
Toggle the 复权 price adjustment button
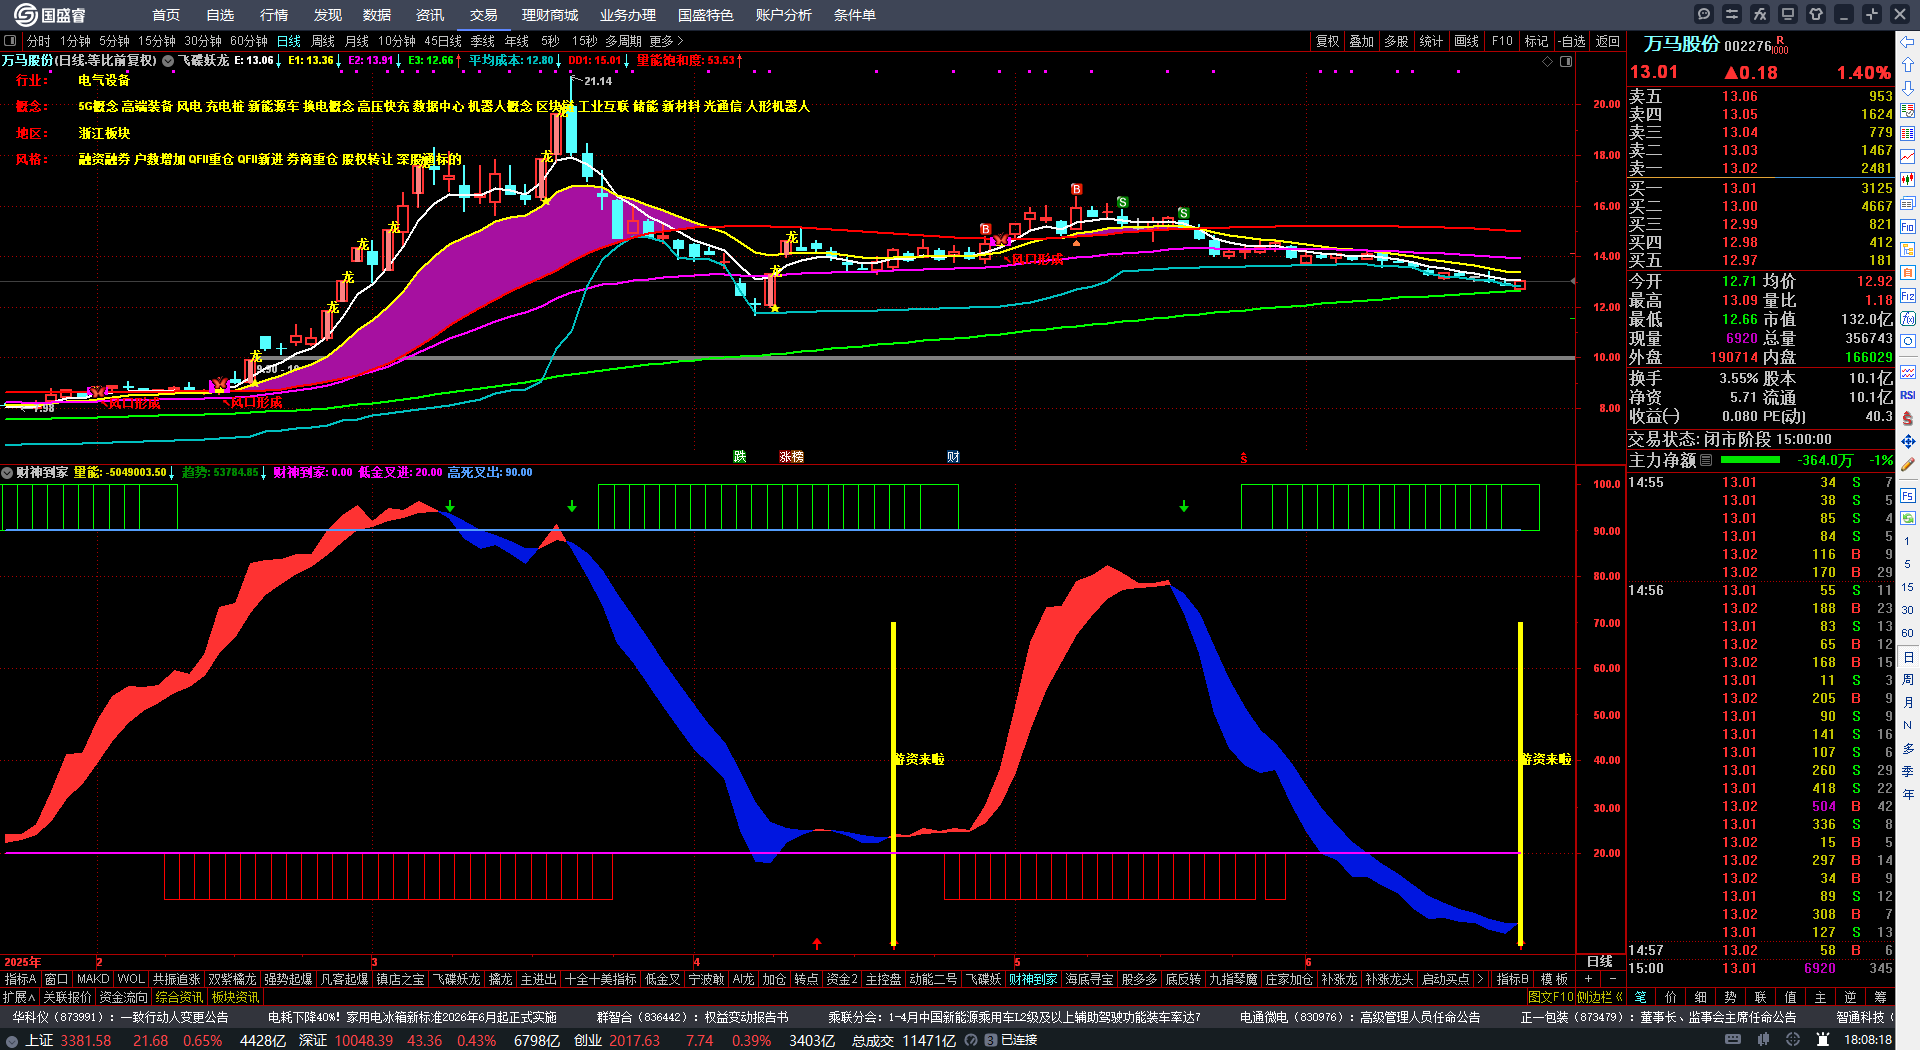click(x=1327, y=41)
